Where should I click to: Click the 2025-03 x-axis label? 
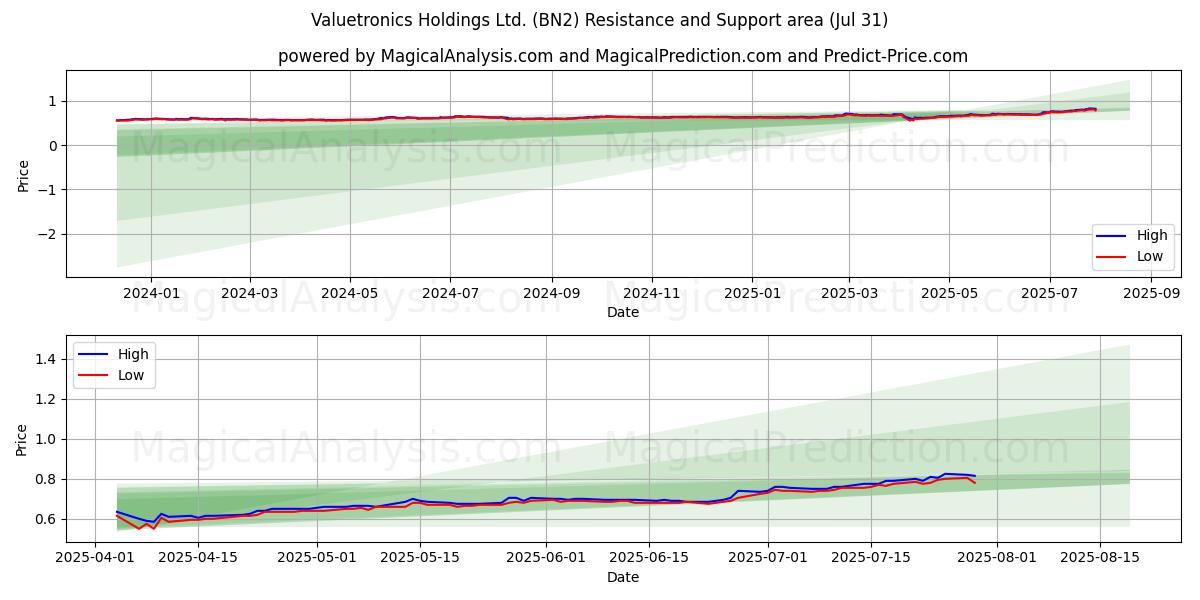(x=849, y=294)
